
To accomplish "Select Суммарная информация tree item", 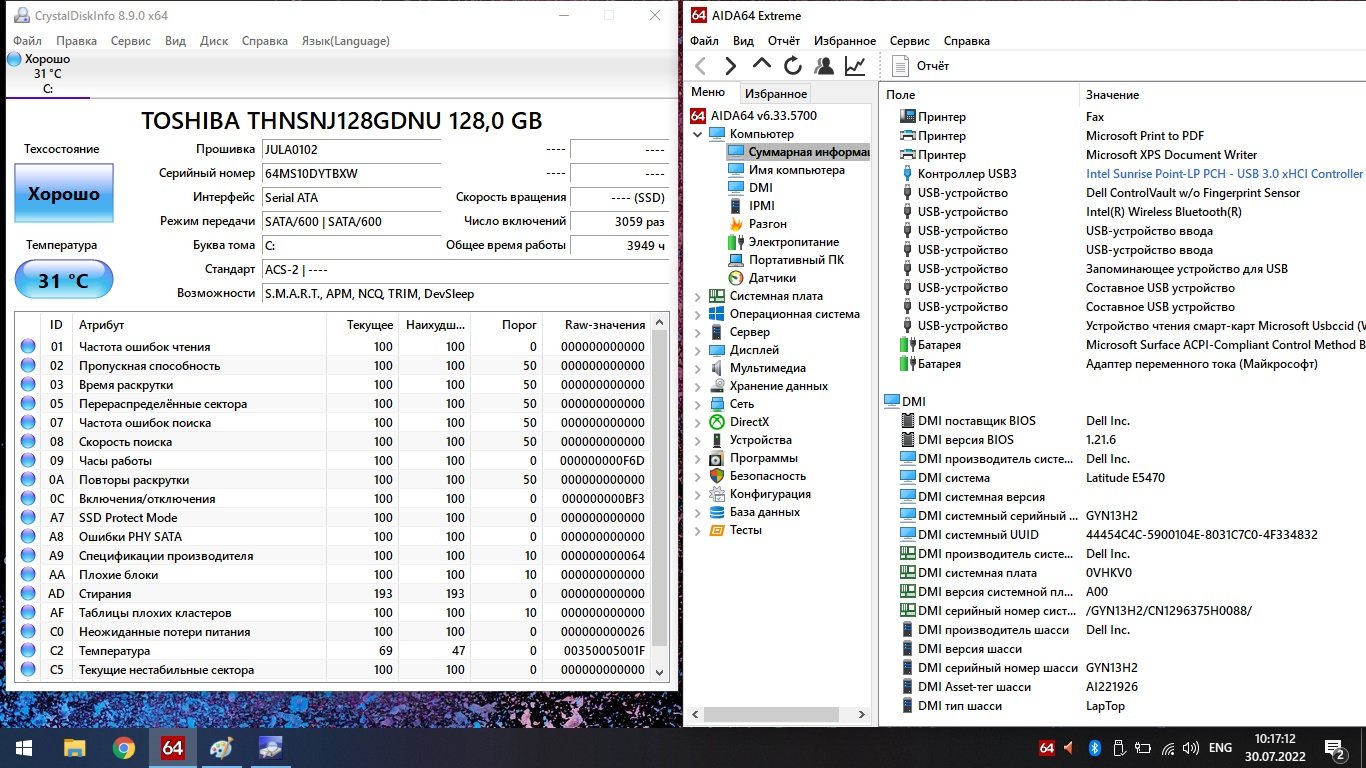I will coord(799,152).
